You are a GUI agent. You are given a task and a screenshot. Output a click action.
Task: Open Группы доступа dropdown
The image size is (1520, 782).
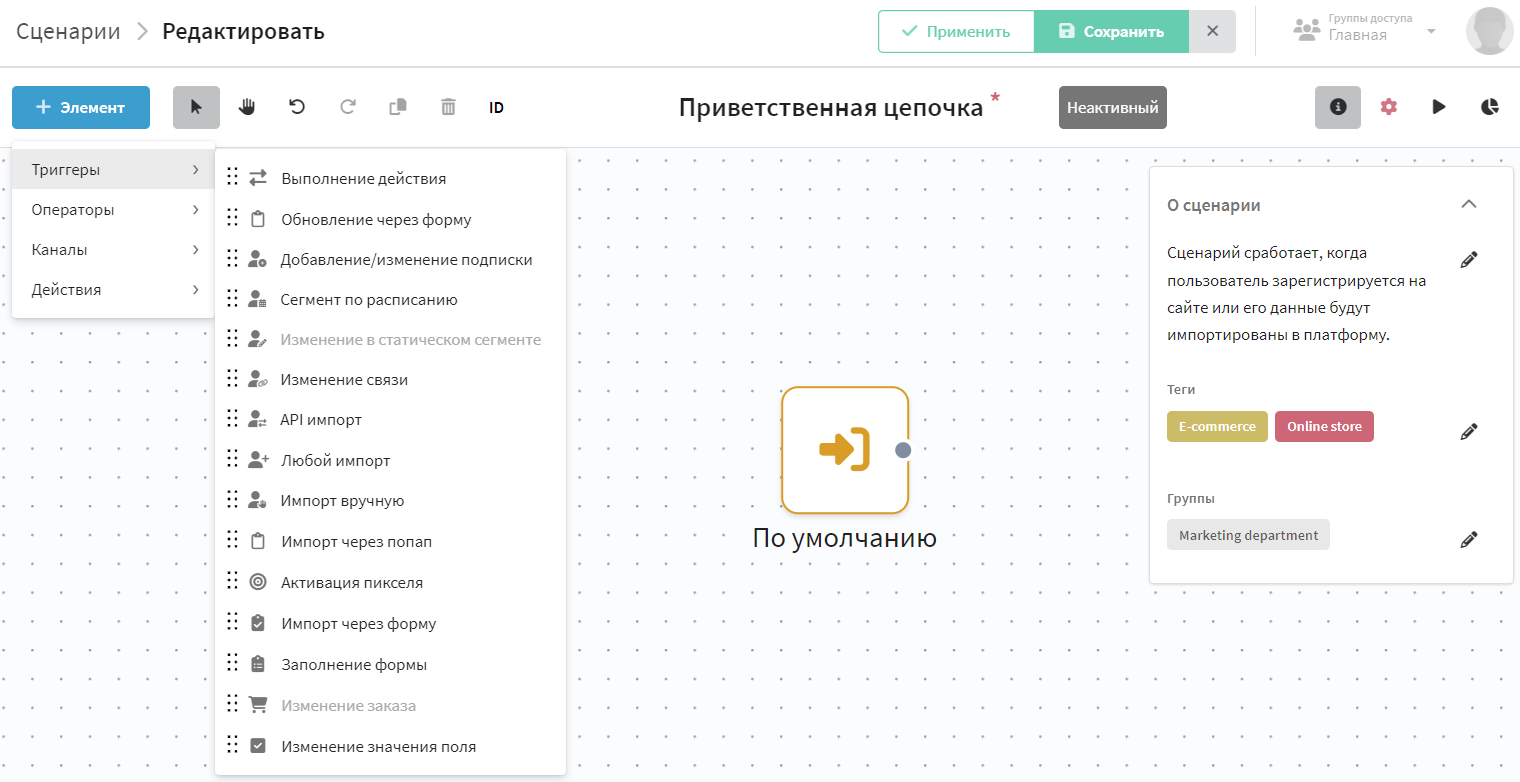(1364, 29)
